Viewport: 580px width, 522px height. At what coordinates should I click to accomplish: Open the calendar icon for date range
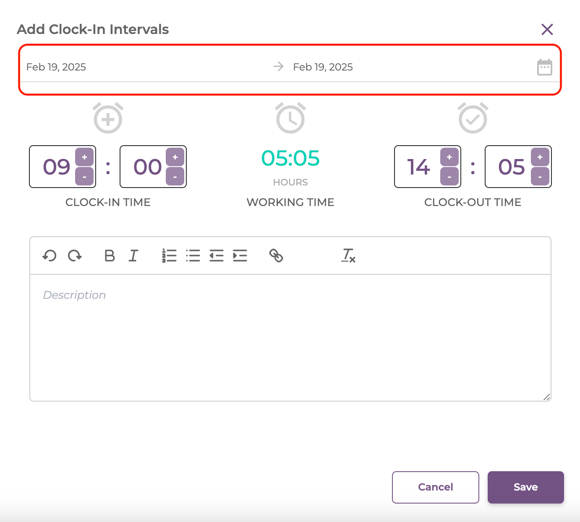544,67
